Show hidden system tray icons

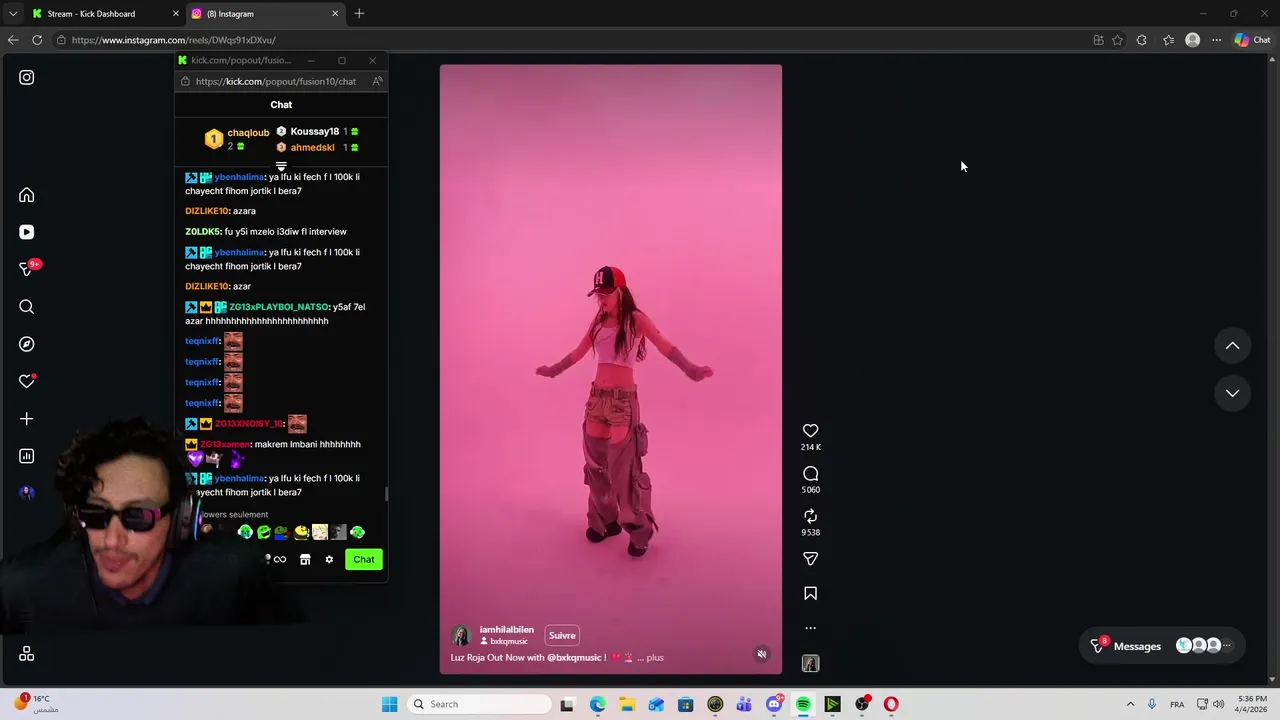[1130, 704]
